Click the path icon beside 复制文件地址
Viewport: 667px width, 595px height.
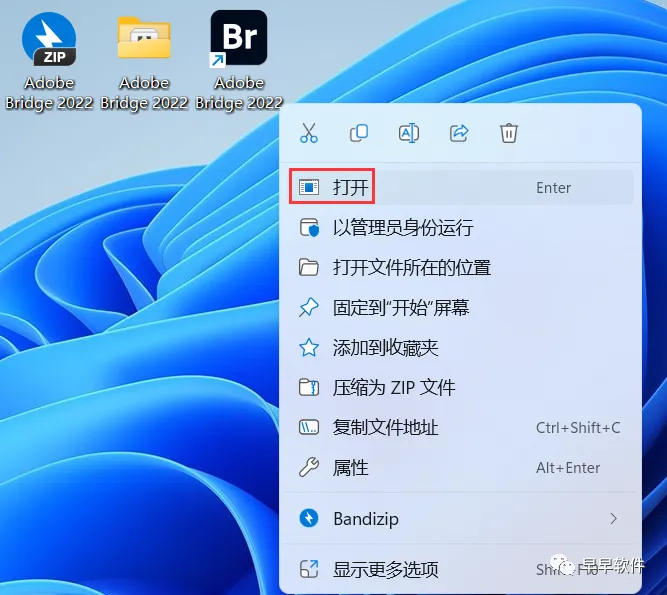point(309,427)
